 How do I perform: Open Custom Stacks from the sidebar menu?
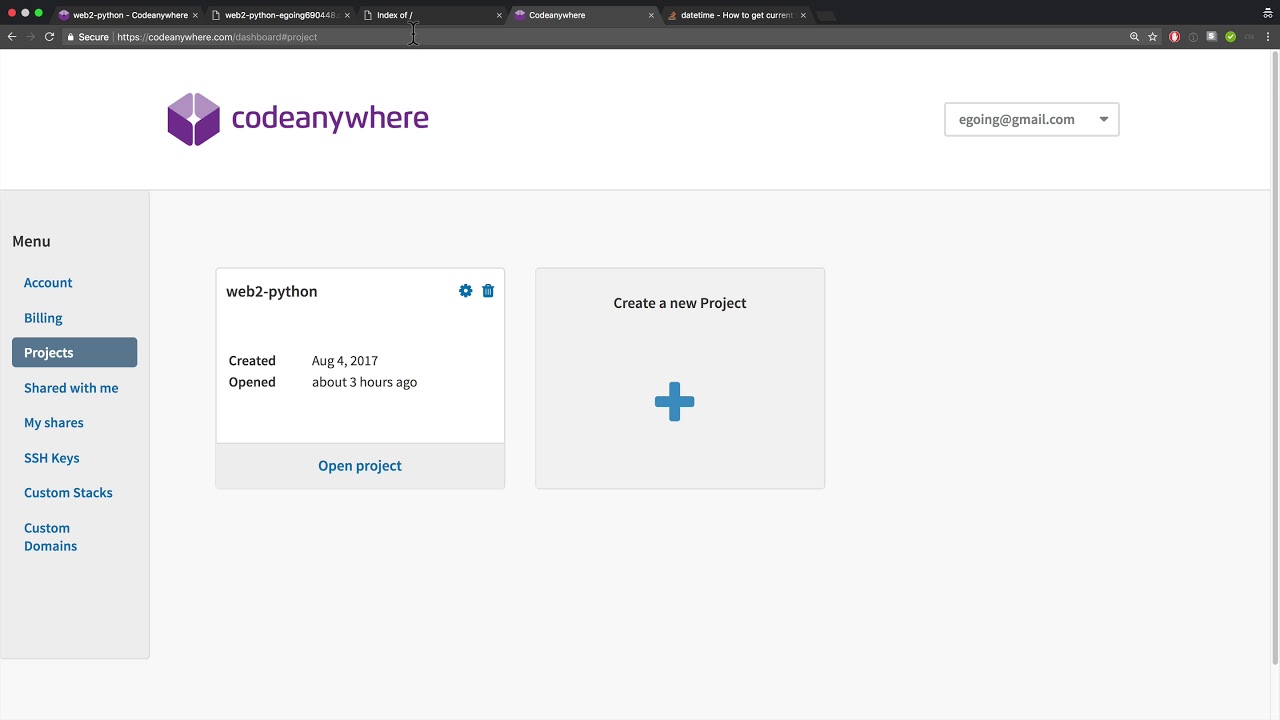point(68,493)
